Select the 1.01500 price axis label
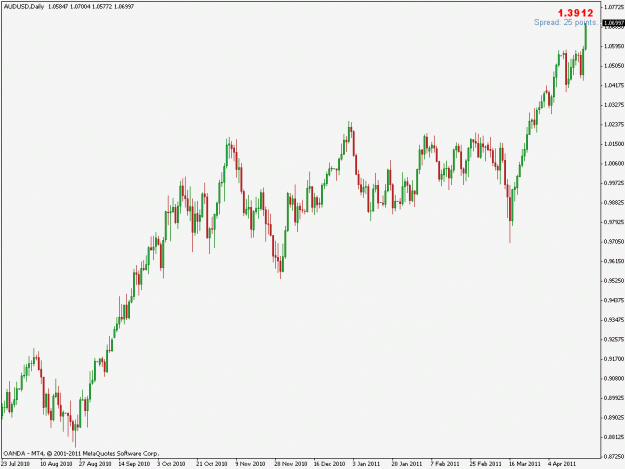 614,144
